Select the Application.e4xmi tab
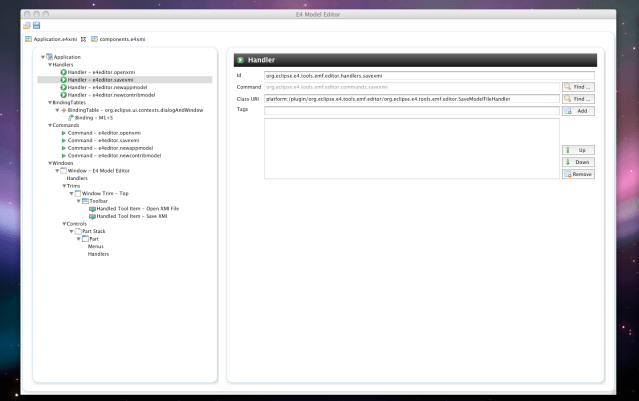The image size is (639, 401). 50,38
